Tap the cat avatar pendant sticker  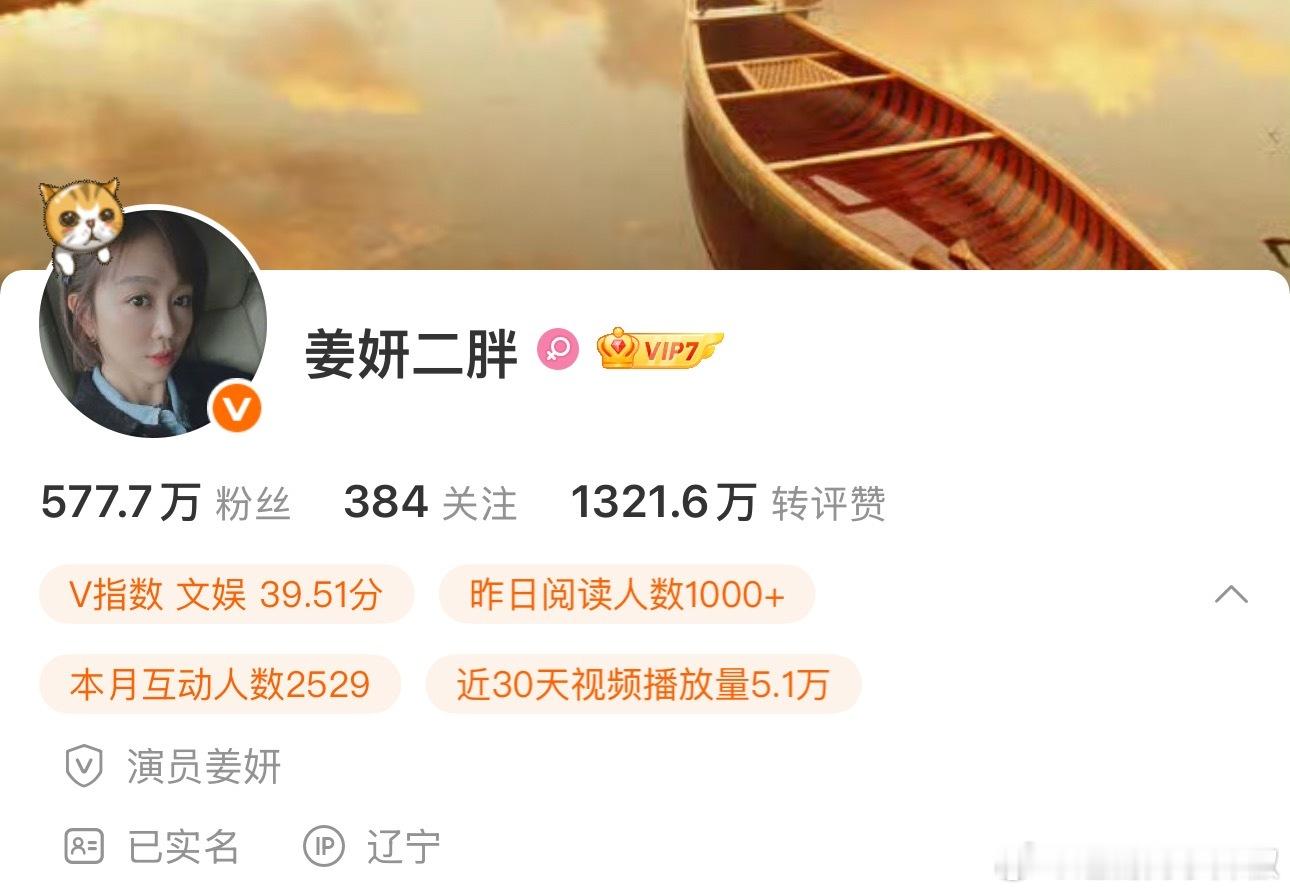click(81, 221)
